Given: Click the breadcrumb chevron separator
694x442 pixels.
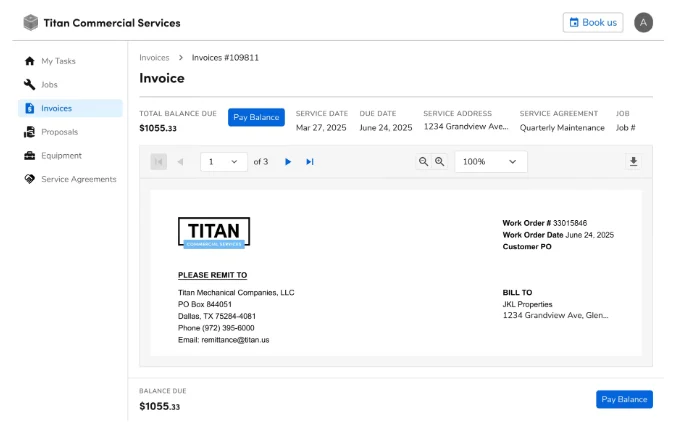Looking at the screenshot, I should coord(181,58).
